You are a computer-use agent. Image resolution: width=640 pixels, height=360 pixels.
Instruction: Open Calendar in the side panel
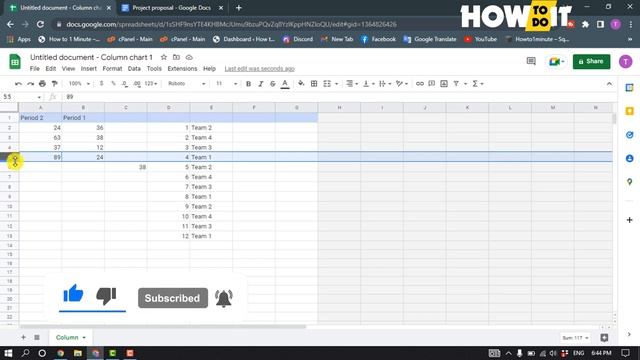tap(629, 88)
